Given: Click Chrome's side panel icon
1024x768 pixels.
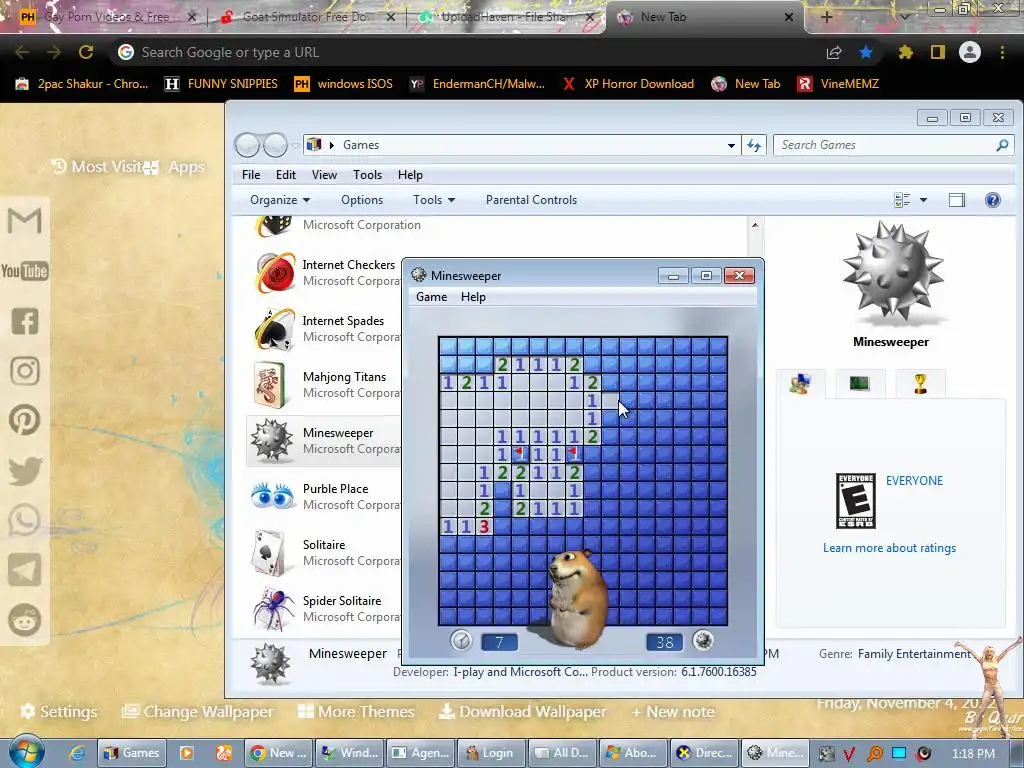Looking at the screenshot, I should (938, 52).
